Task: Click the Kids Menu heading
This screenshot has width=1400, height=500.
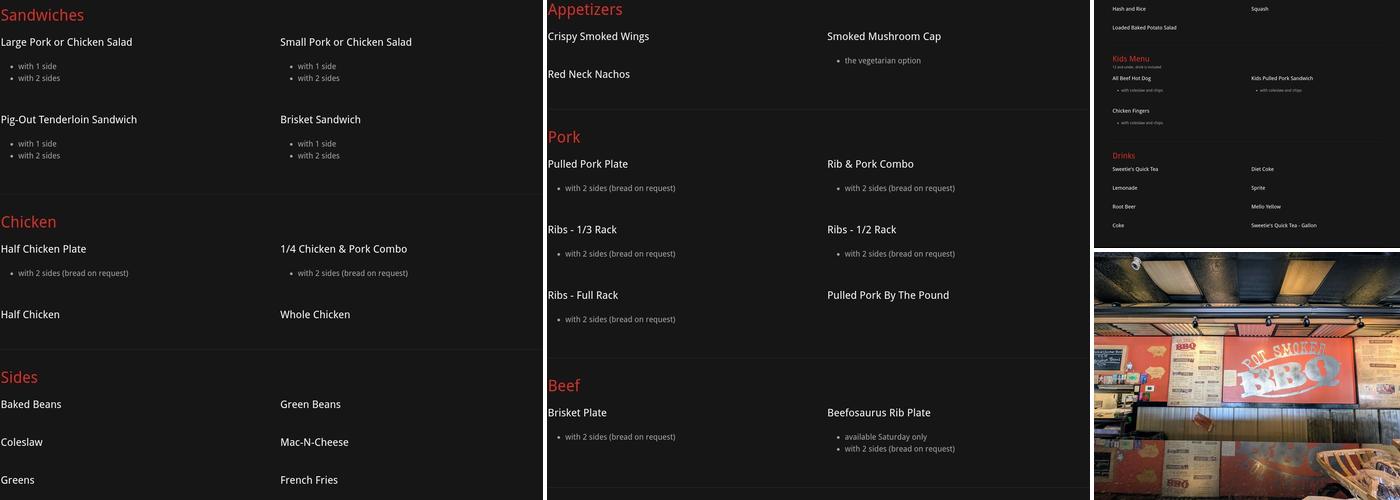Action: [x=1131, y=59]
